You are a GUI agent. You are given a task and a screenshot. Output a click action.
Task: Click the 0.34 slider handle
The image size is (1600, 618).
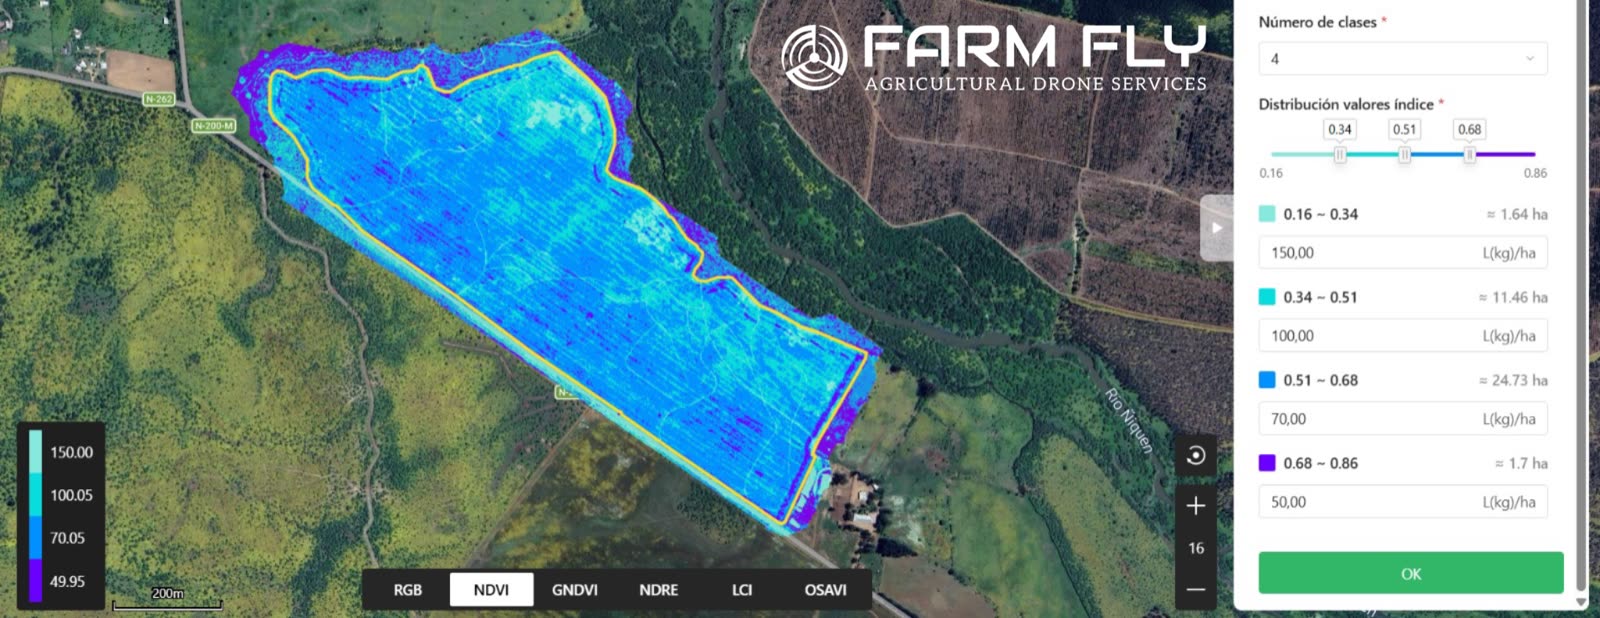1340,154
